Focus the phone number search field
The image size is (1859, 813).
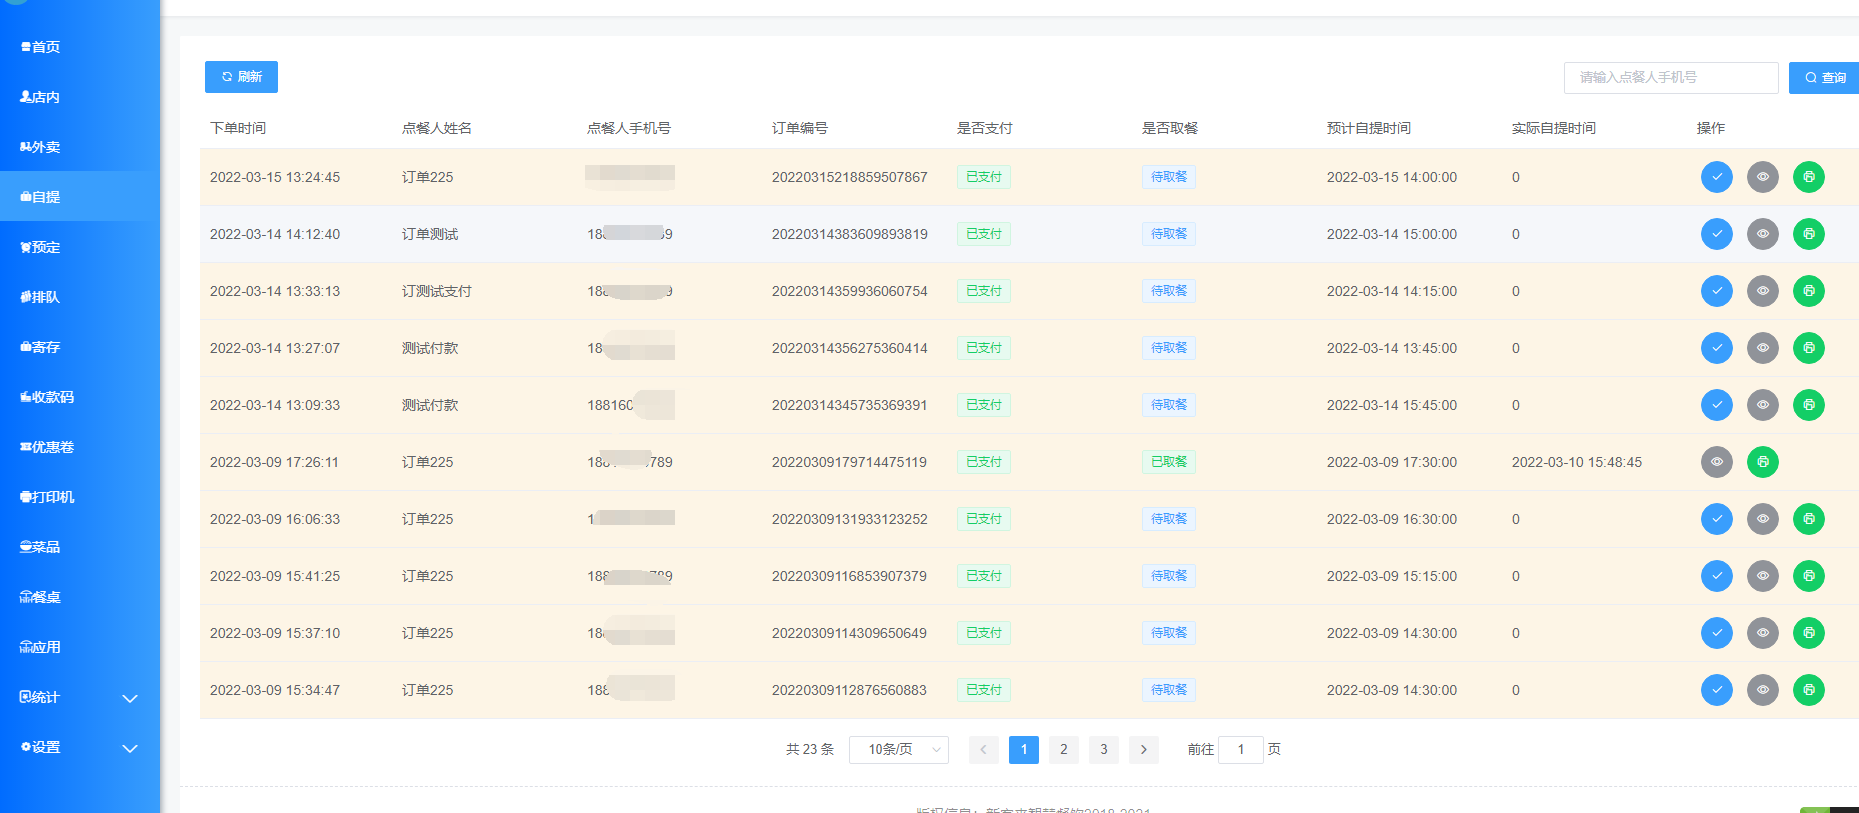tap(1670, 78)
